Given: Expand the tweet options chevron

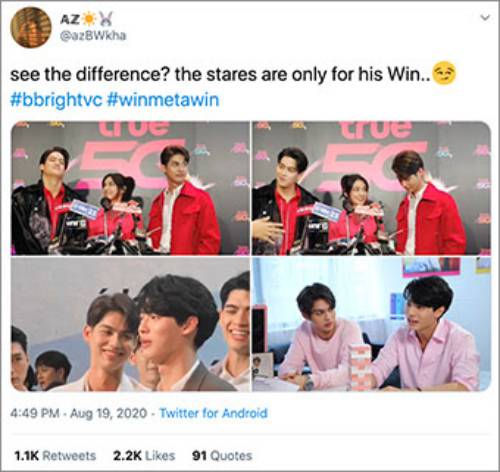Looking at the screenshot, I should pyautogui.click(x=485, y=17).
